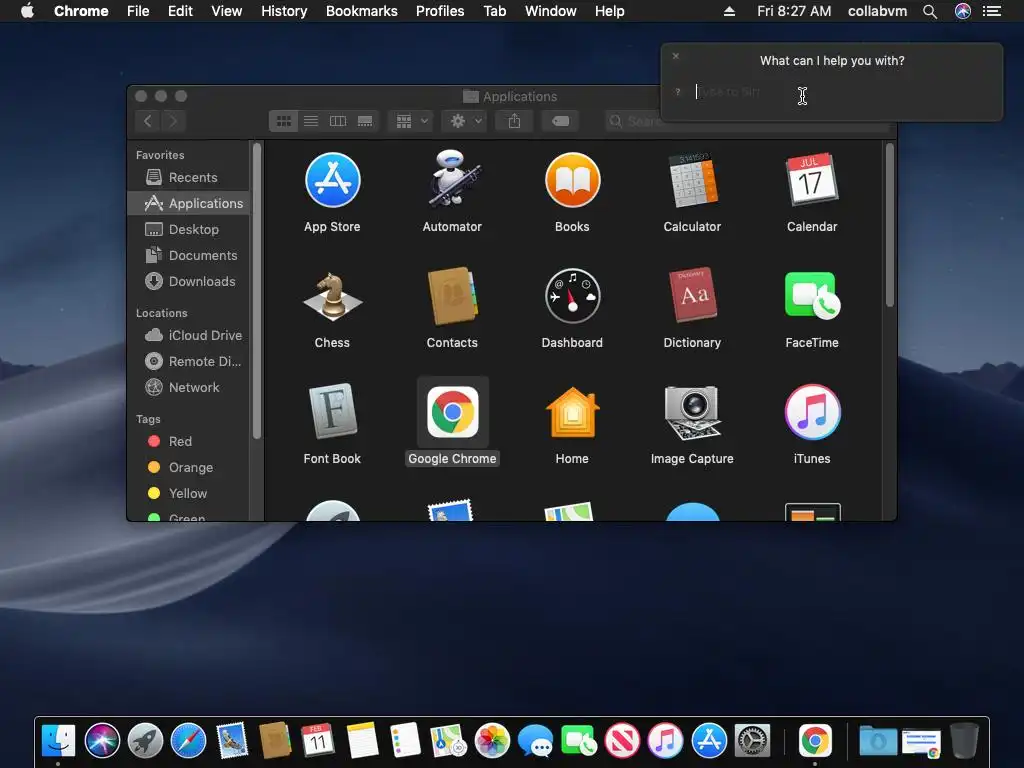Select the Dictionary app icon
The height and width of the screenshot is (768, 1024).
[692, 296]
